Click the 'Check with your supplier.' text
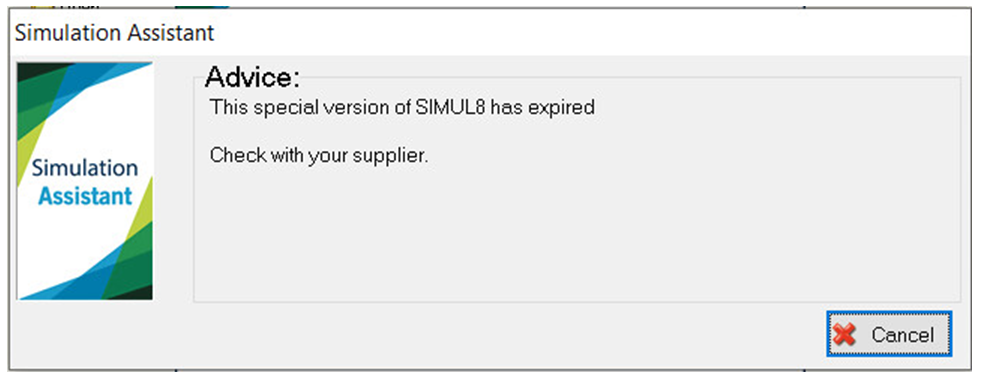 pyautogui.click(x=319, y=155)
